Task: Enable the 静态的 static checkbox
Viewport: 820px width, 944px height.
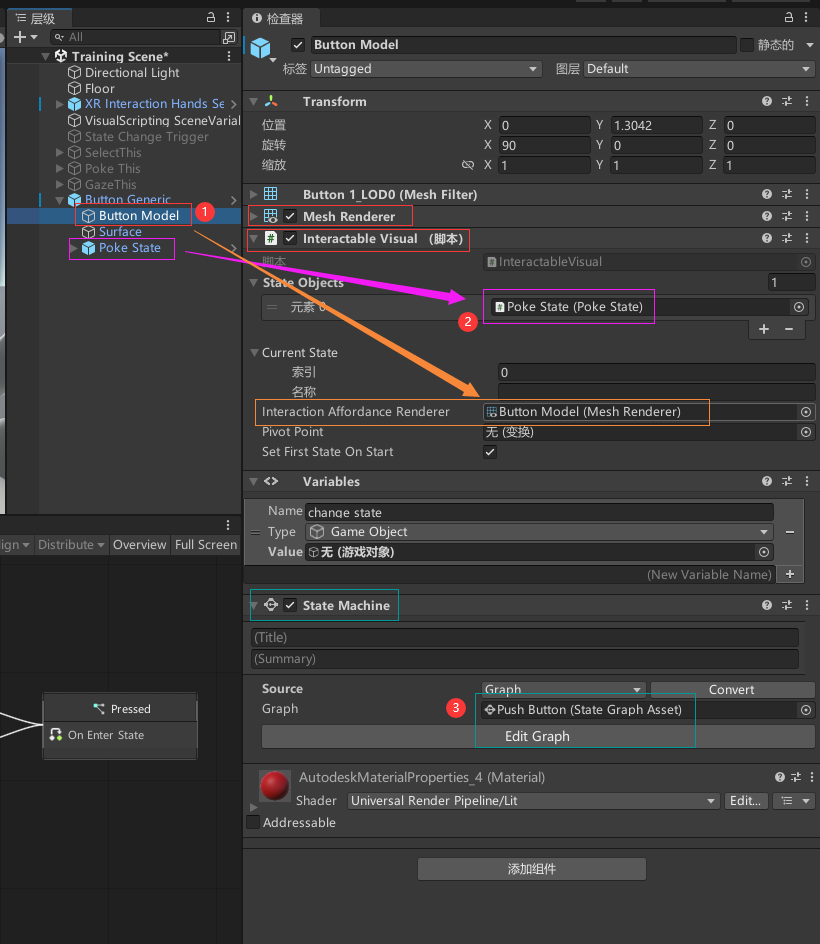Action: [x=746, y=45]
